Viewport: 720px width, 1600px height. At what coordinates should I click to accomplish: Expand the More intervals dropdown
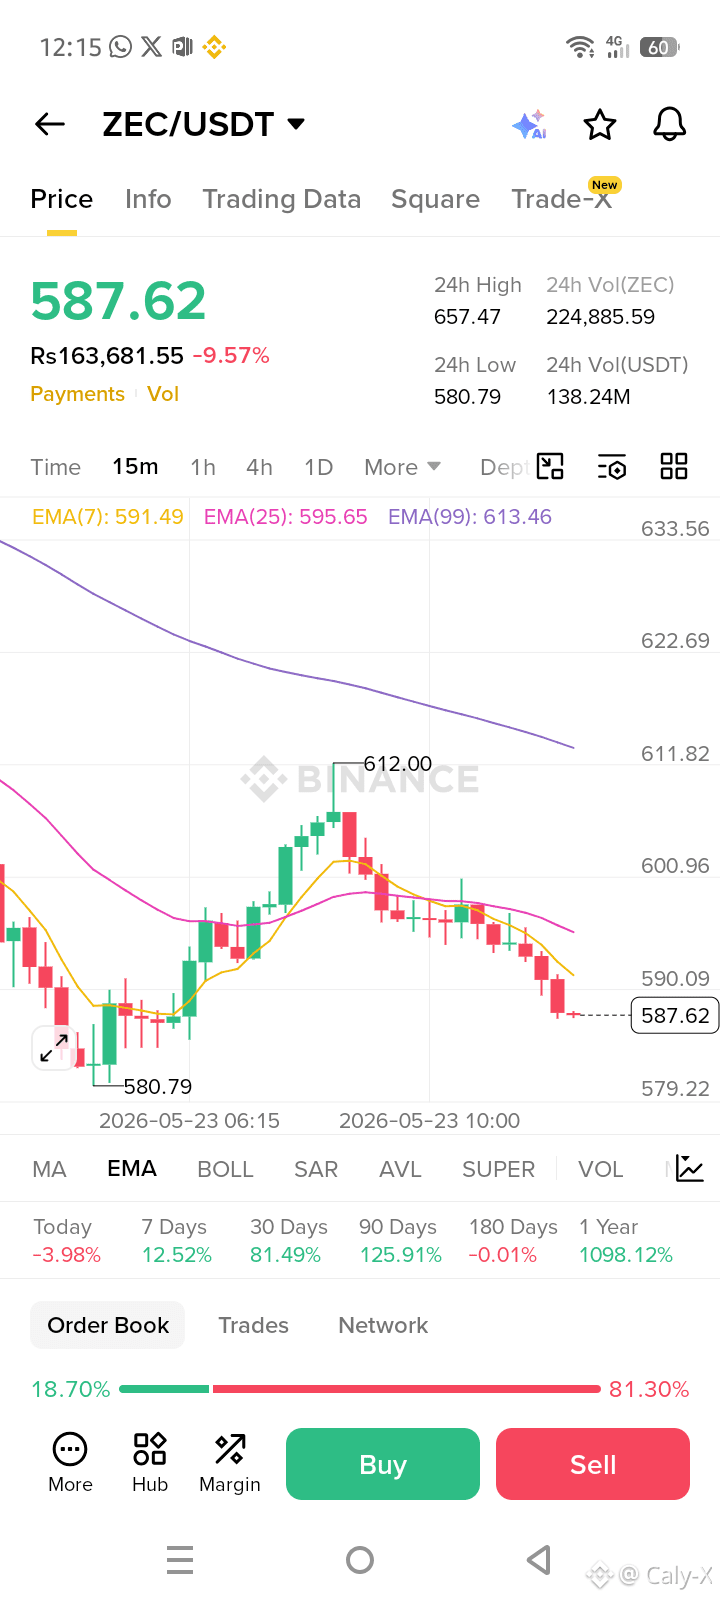click(402, 467)
